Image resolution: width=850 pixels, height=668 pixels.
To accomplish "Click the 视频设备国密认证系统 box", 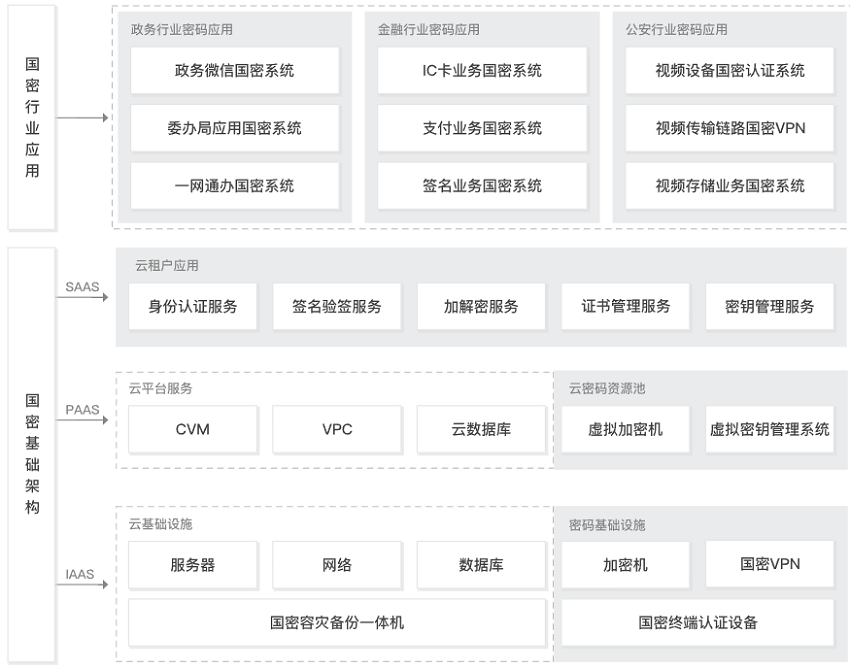I will click(730, 71).
